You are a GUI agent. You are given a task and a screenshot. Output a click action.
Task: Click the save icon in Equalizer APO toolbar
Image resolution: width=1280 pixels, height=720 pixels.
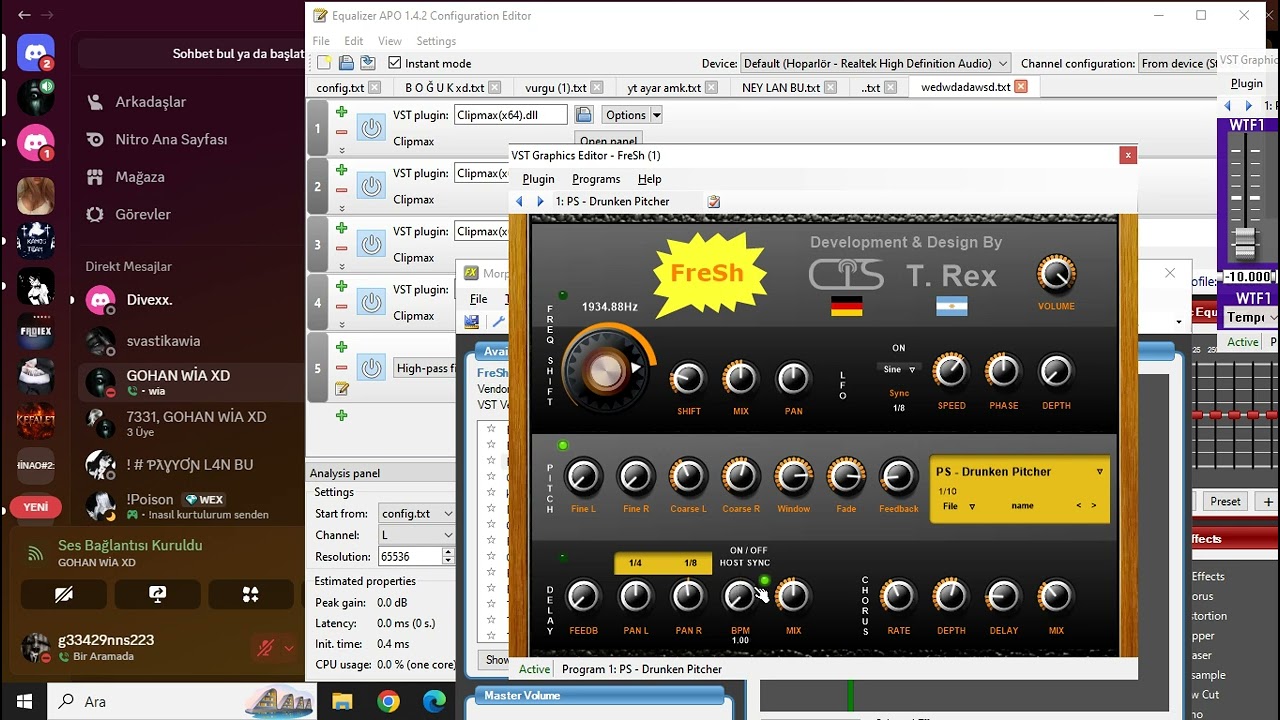367,63
